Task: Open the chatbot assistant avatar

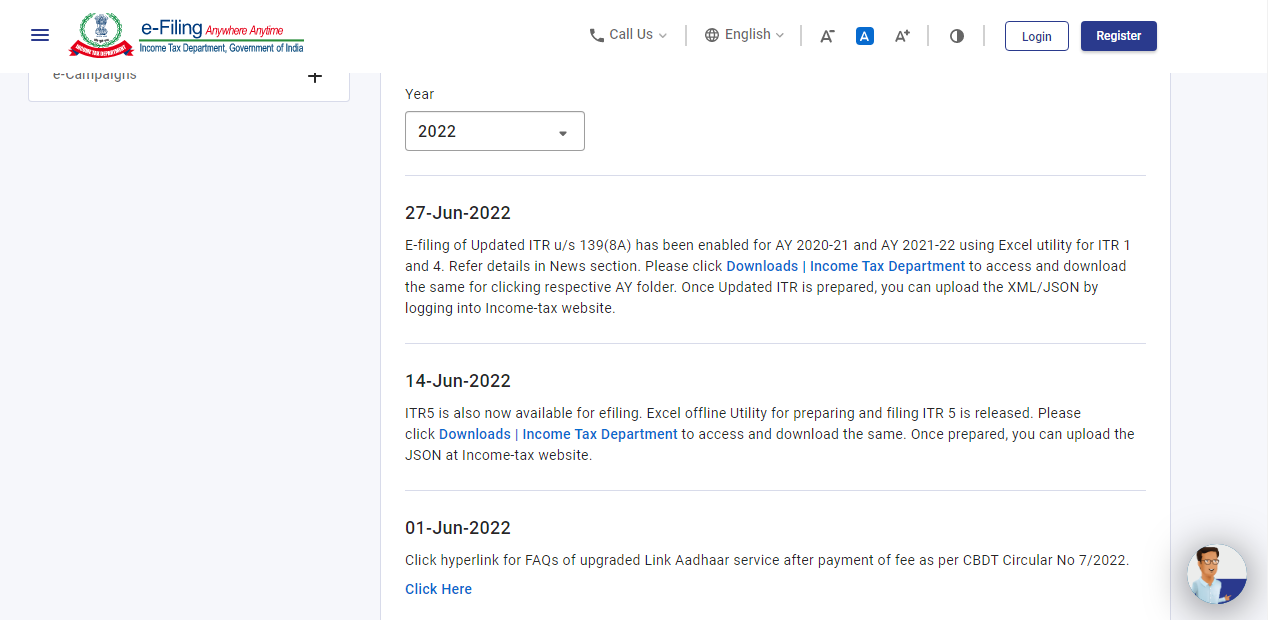Action: 1216,575
